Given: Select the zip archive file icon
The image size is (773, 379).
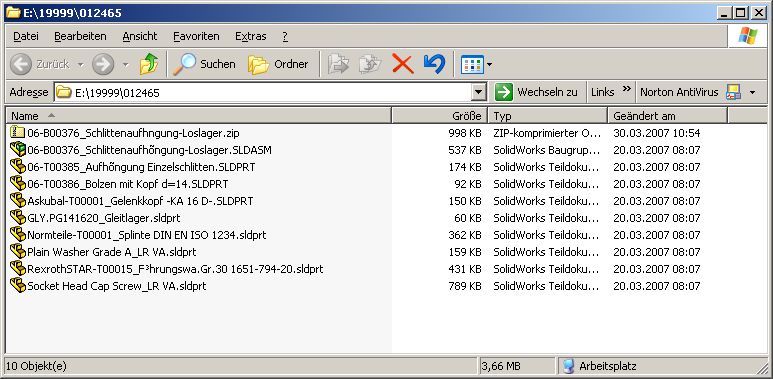Looking at the screenshot, I should pyautogui.click(x=17, y=132).
